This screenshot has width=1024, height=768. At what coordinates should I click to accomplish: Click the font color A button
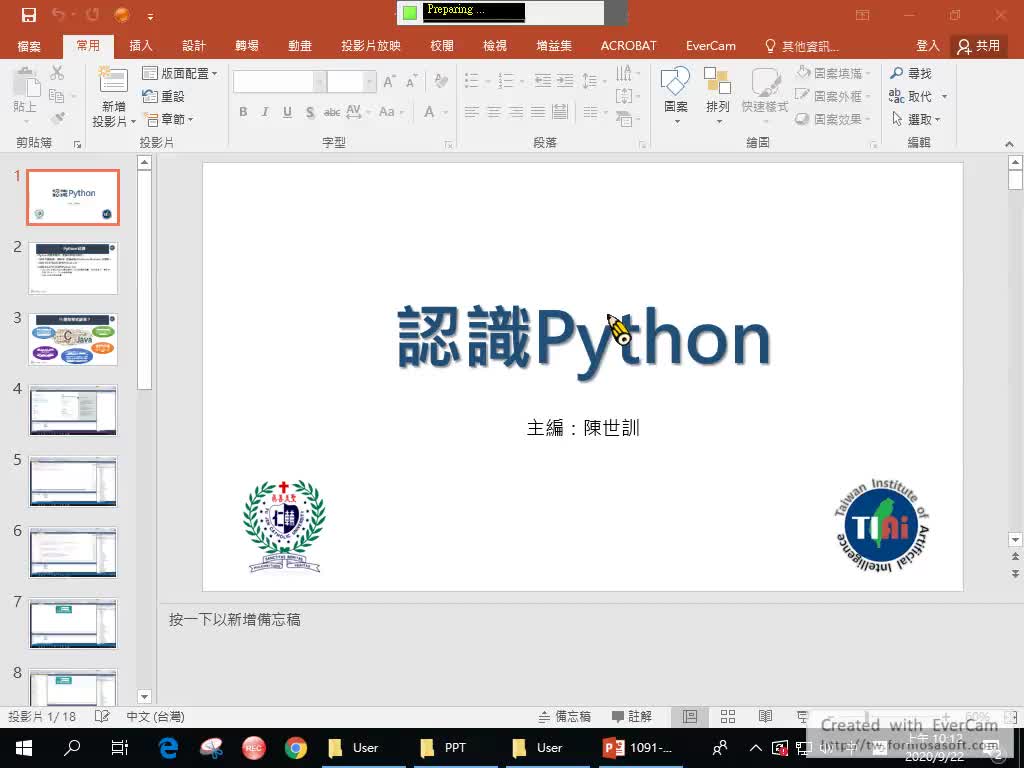[x=429, y=112]
